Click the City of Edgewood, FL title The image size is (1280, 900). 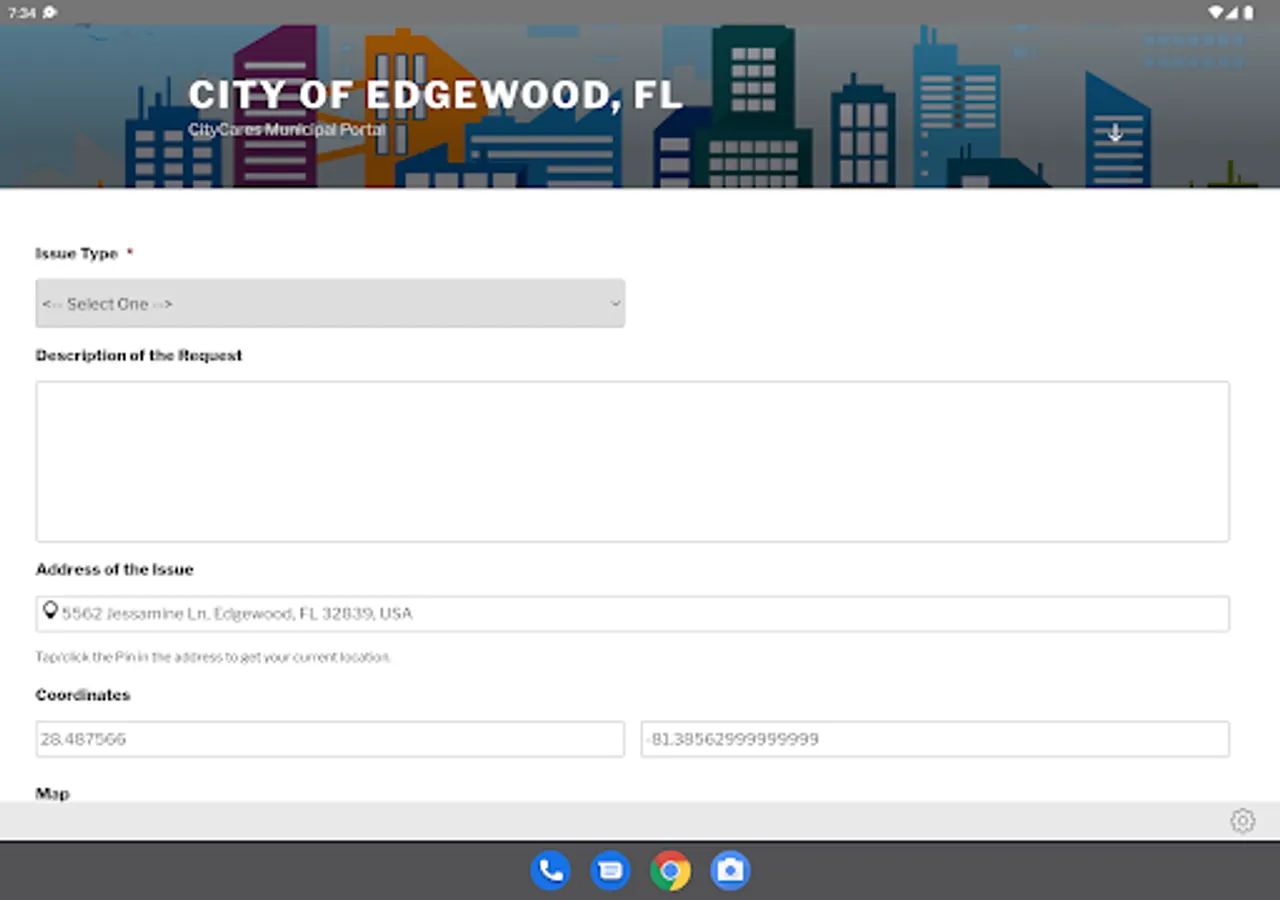pos(435,96)
